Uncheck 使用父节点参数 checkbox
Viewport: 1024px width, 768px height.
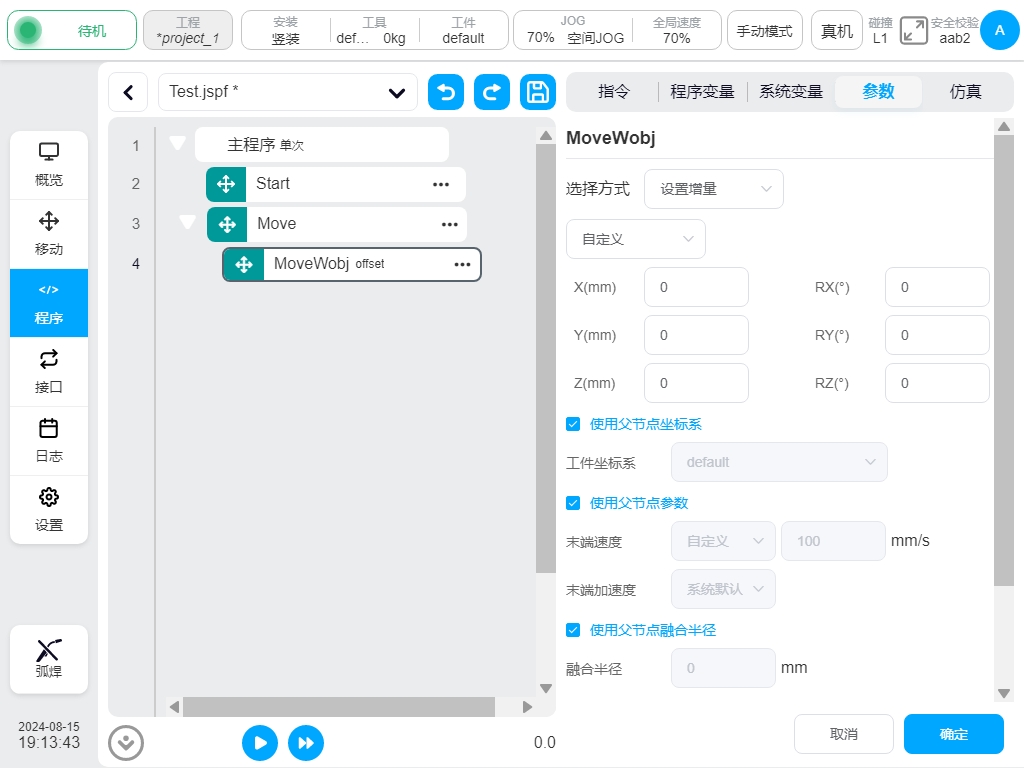click(x=573, y=503)
